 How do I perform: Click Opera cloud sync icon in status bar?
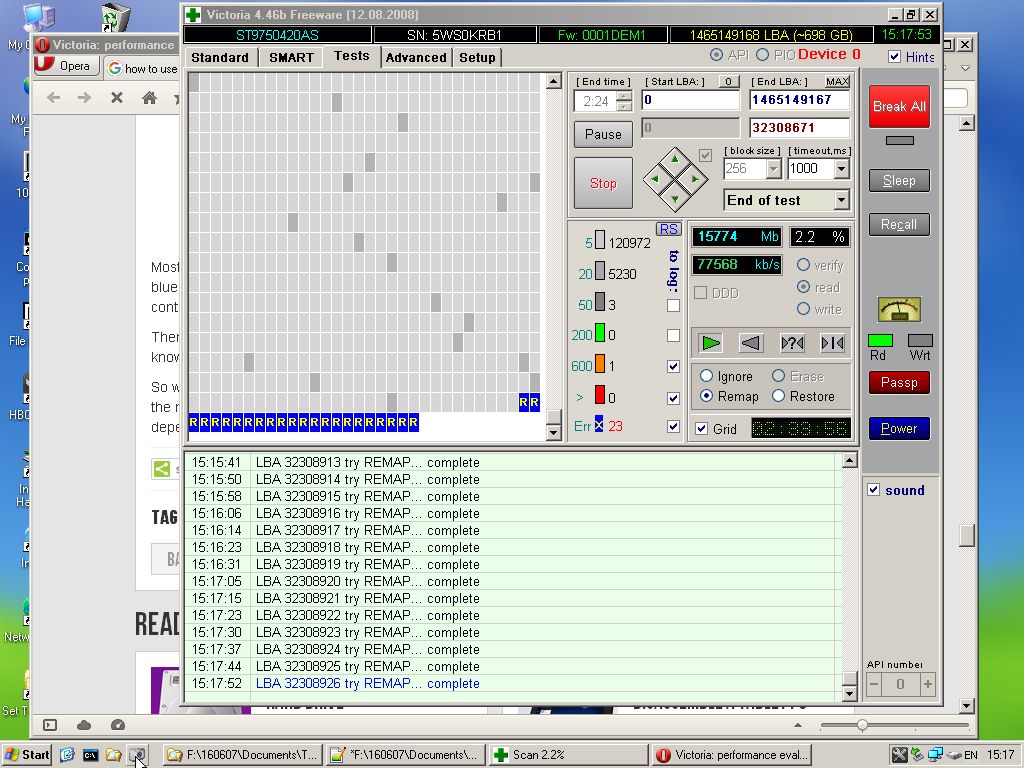[84, 725]
